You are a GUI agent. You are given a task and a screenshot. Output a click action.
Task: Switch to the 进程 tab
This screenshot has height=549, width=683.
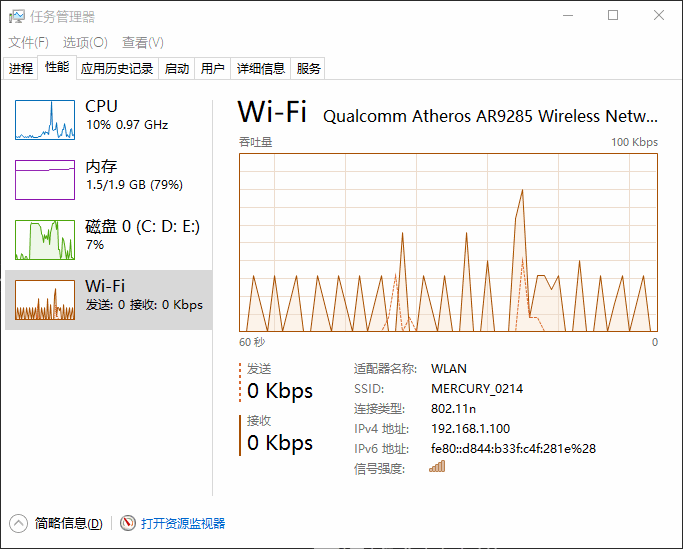click(21, 68)
